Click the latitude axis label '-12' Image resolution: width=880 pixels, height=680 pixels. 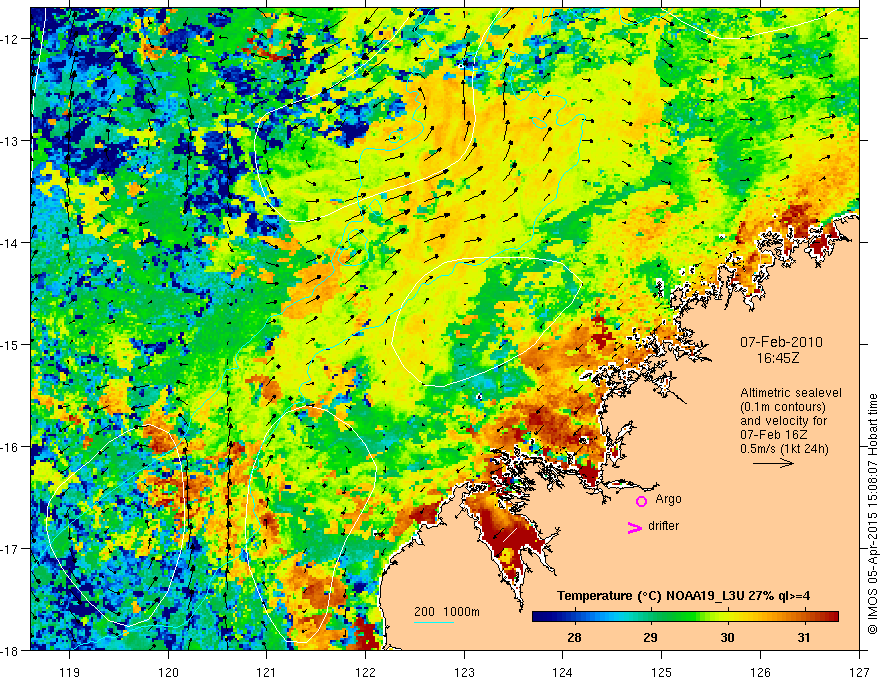10,39
